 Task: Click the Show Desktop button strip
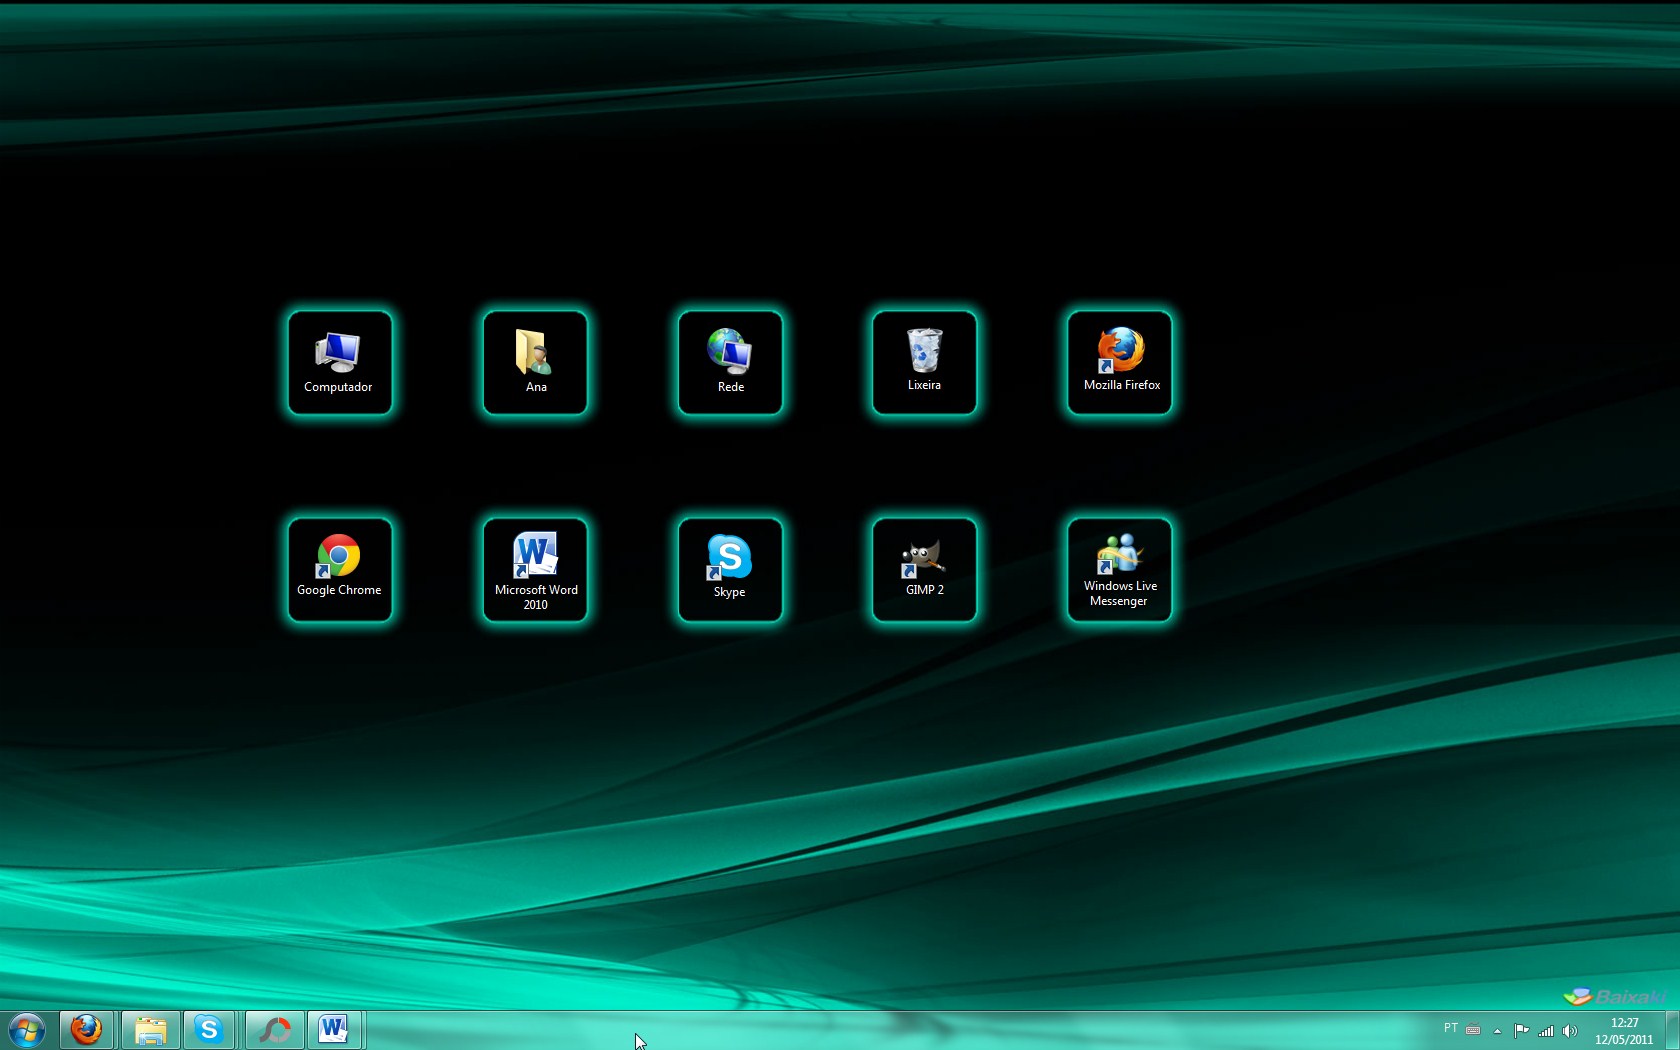(1672, 1030)
